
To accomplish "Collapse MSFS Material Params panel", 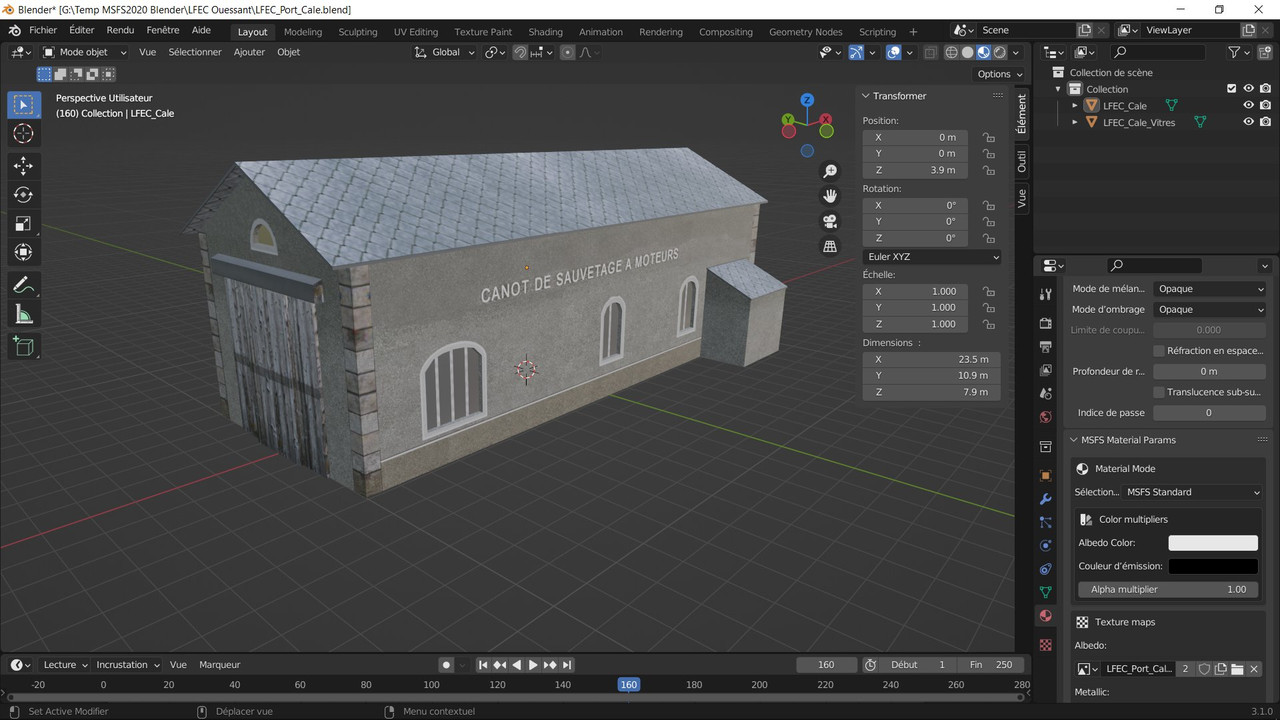I will coord(1075,440).
